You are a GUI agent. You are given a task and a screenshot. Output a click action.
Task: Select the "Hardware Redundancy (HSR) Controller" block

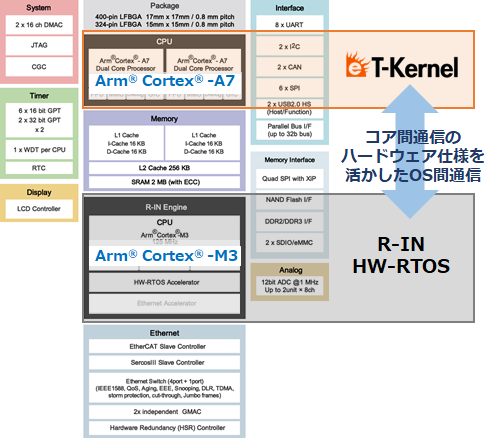164,428
